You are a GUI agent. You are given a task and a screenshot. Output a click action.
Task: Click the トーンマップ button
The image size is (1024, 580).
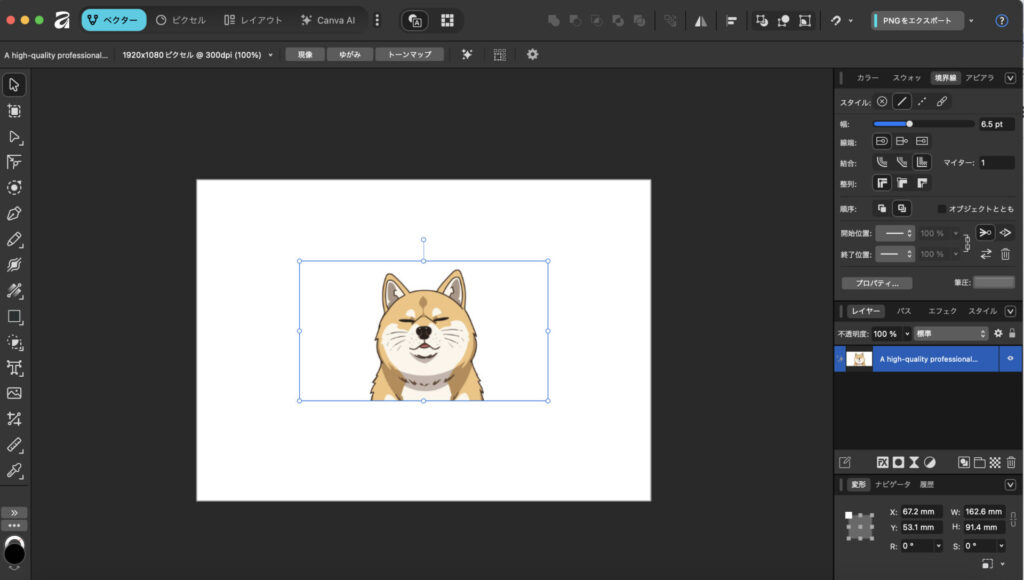(409, 55)
